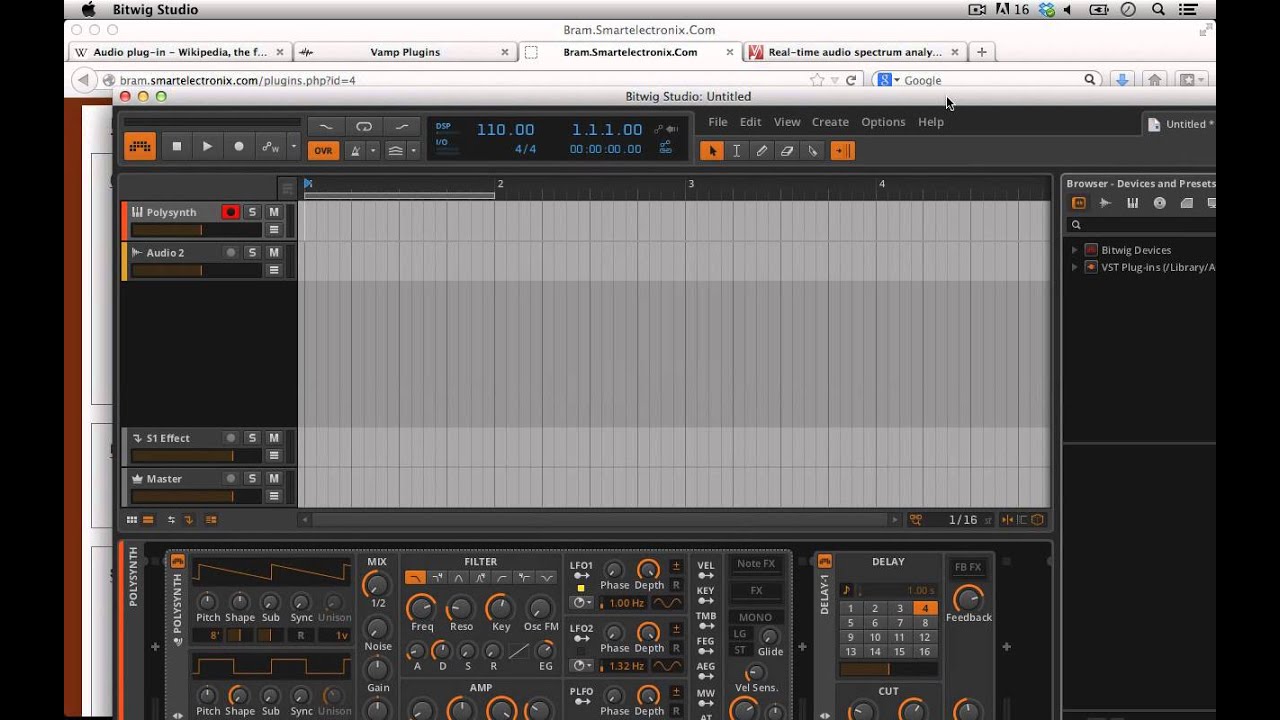Click the global Record button
Viewport: 1280px width, 720px height.
[x=238, y=147]
